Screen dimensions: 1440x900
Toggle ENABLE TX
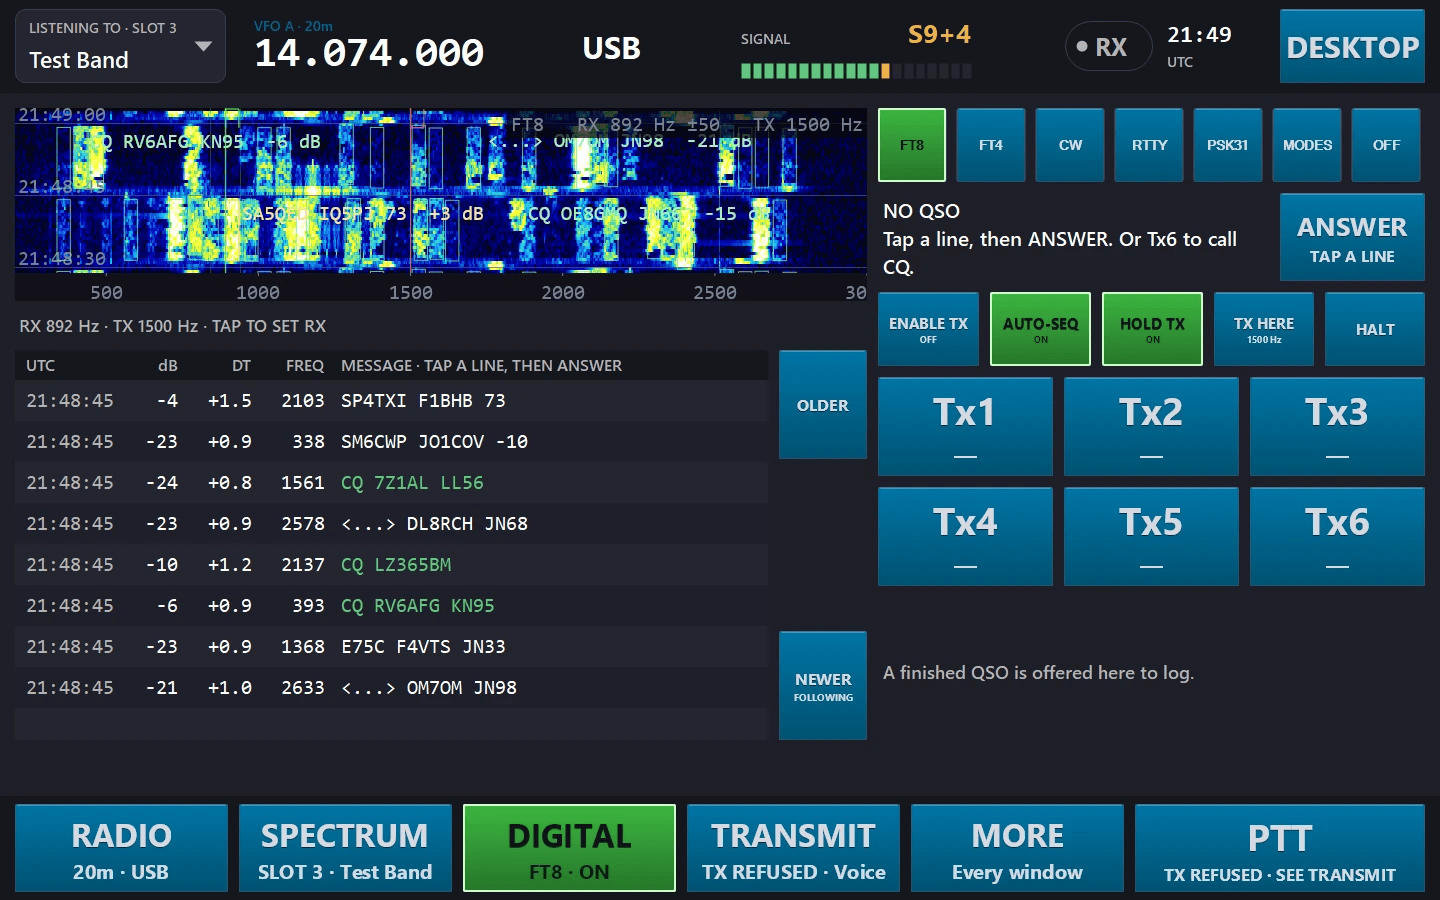(x=928, y=329)
